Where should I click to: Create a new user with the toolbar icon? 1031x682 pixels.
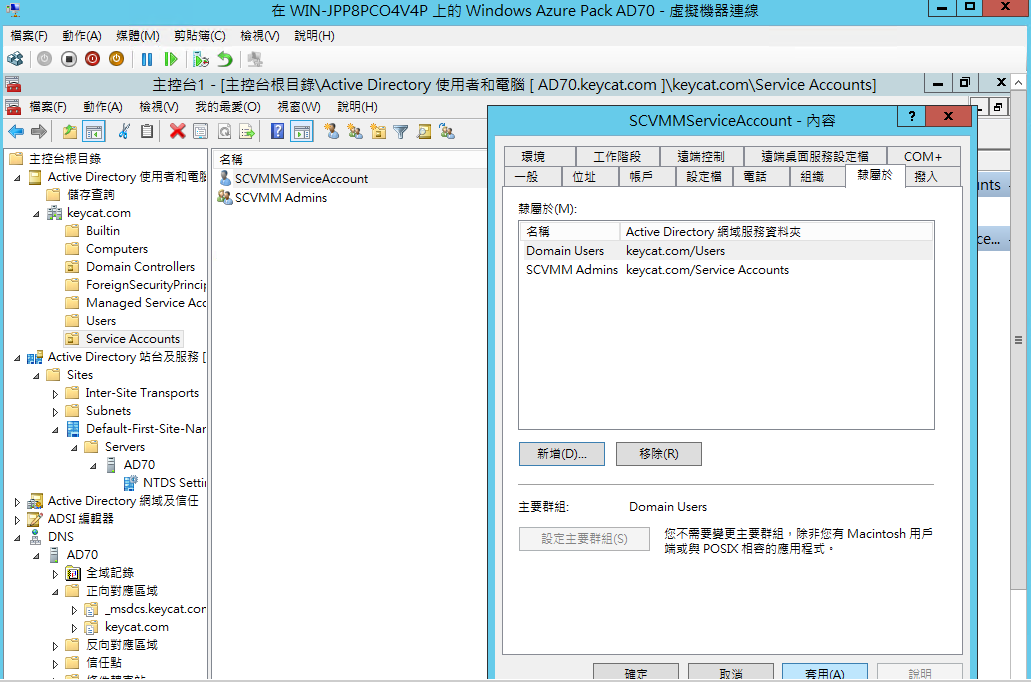tap(332, 132)
